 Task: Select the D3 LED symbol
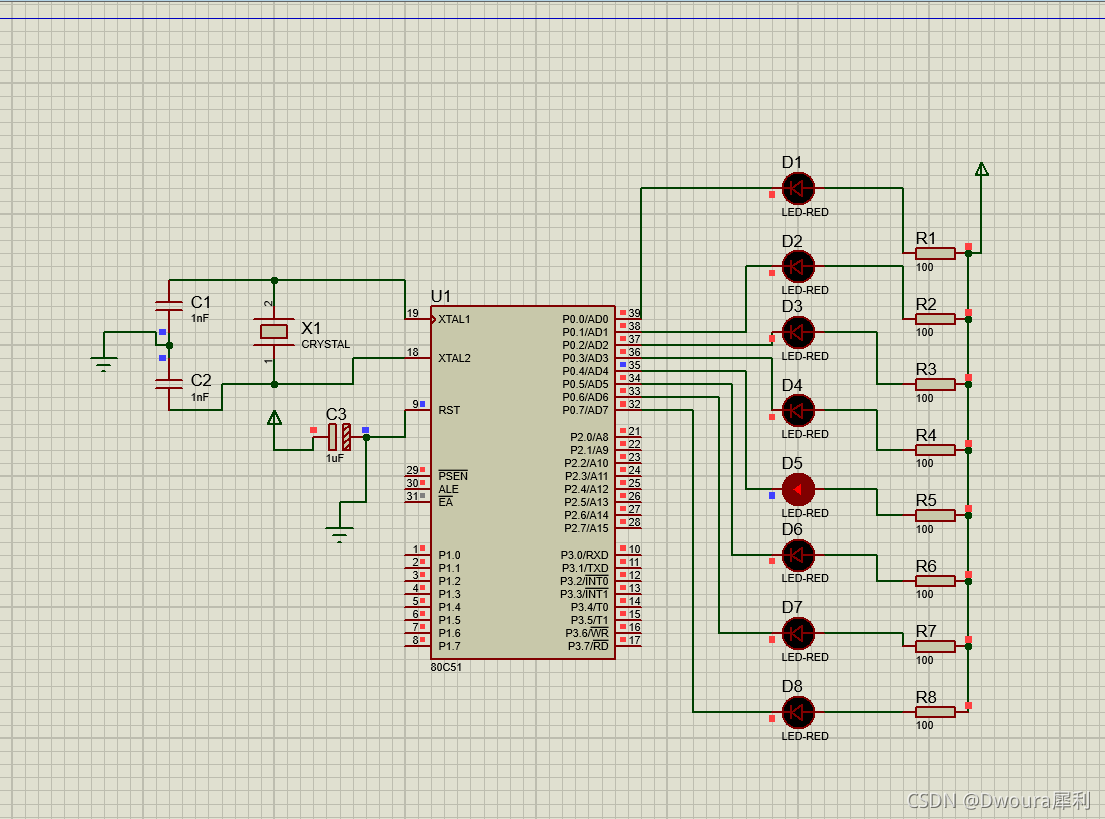798,332
